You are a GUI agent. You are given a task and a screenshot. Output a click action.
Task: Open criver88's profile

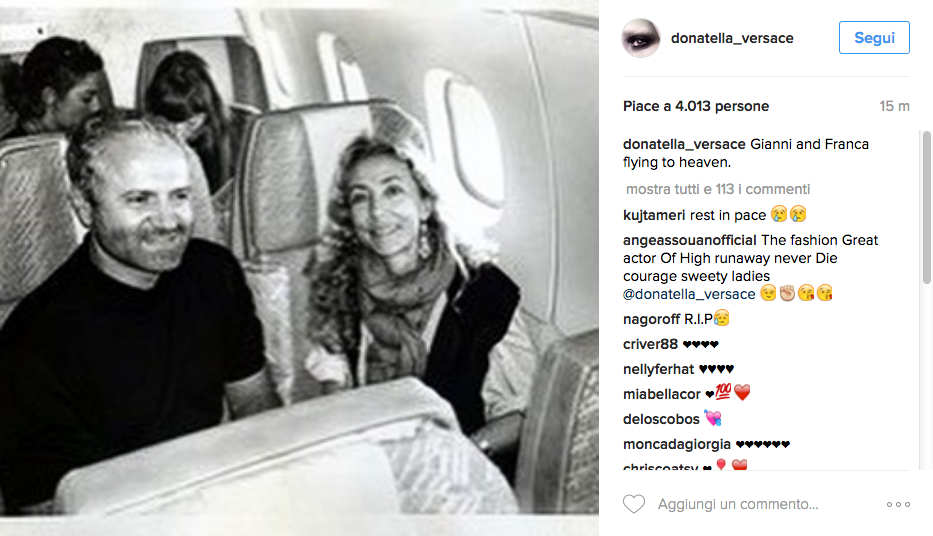click(x=650, y=344)
